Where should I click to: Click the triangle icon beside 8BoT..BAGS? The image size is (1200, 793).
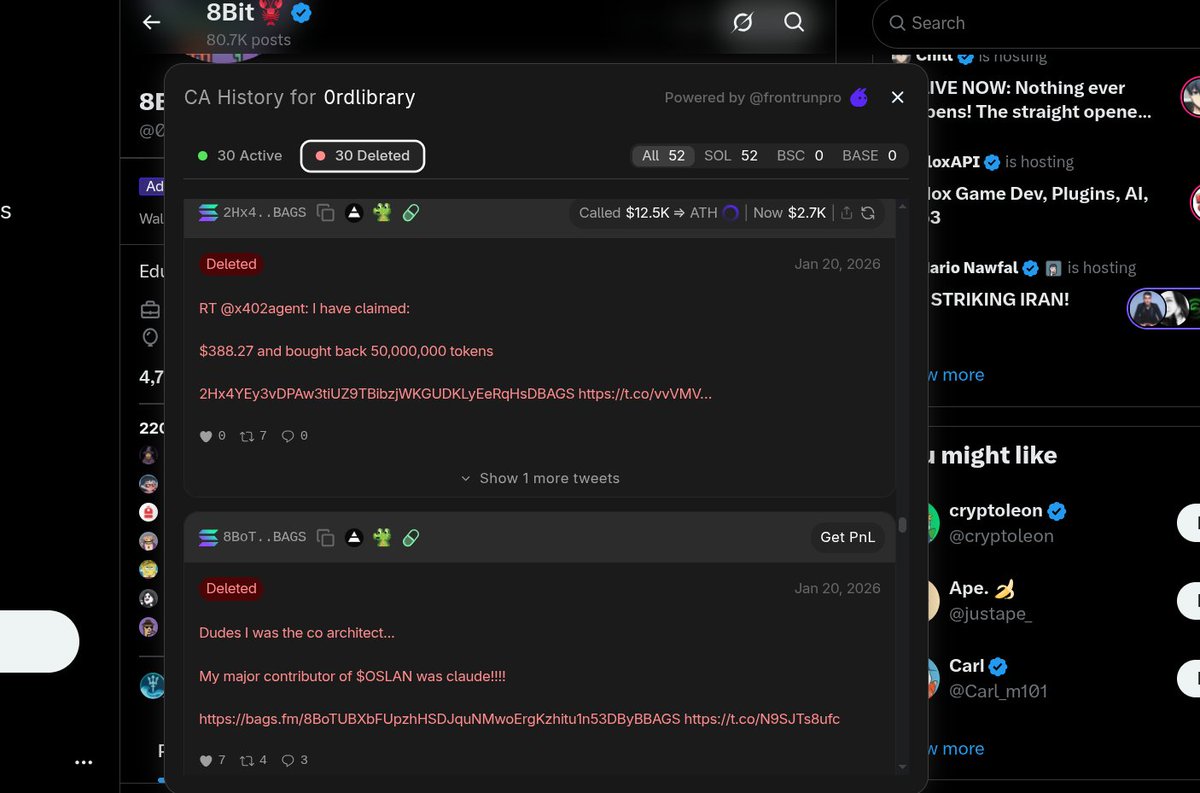tap(353, 537)
